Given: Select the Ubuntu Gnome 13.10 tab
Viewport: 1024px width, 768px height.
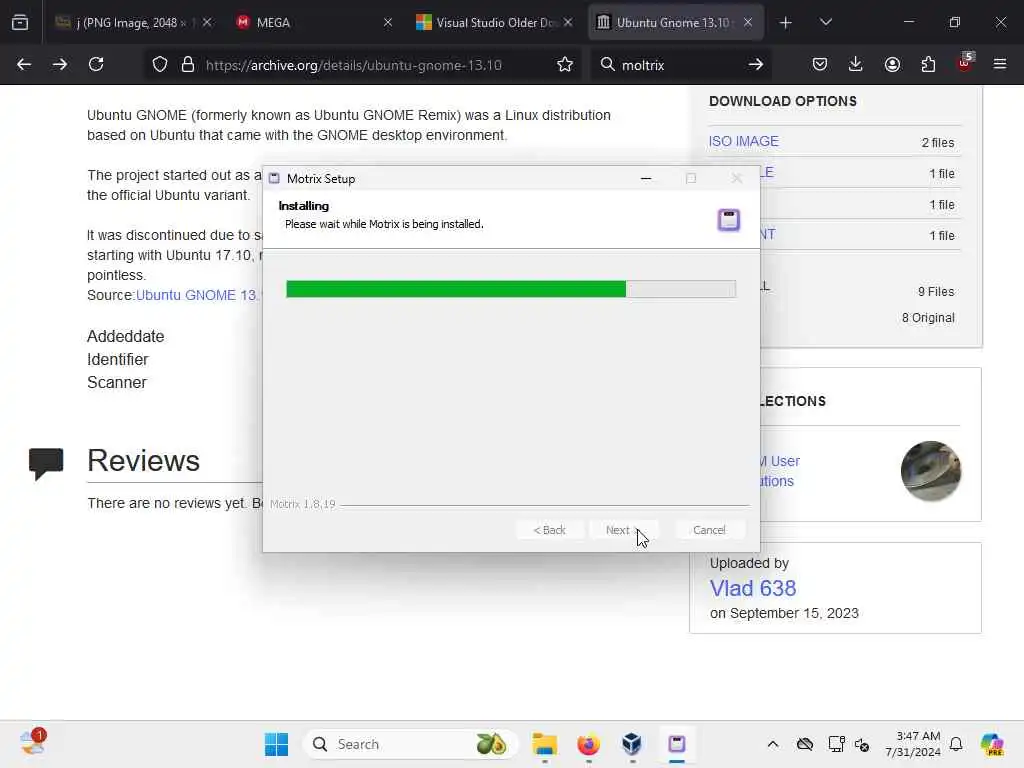Looking at the screenshot, I should (675, 22).
